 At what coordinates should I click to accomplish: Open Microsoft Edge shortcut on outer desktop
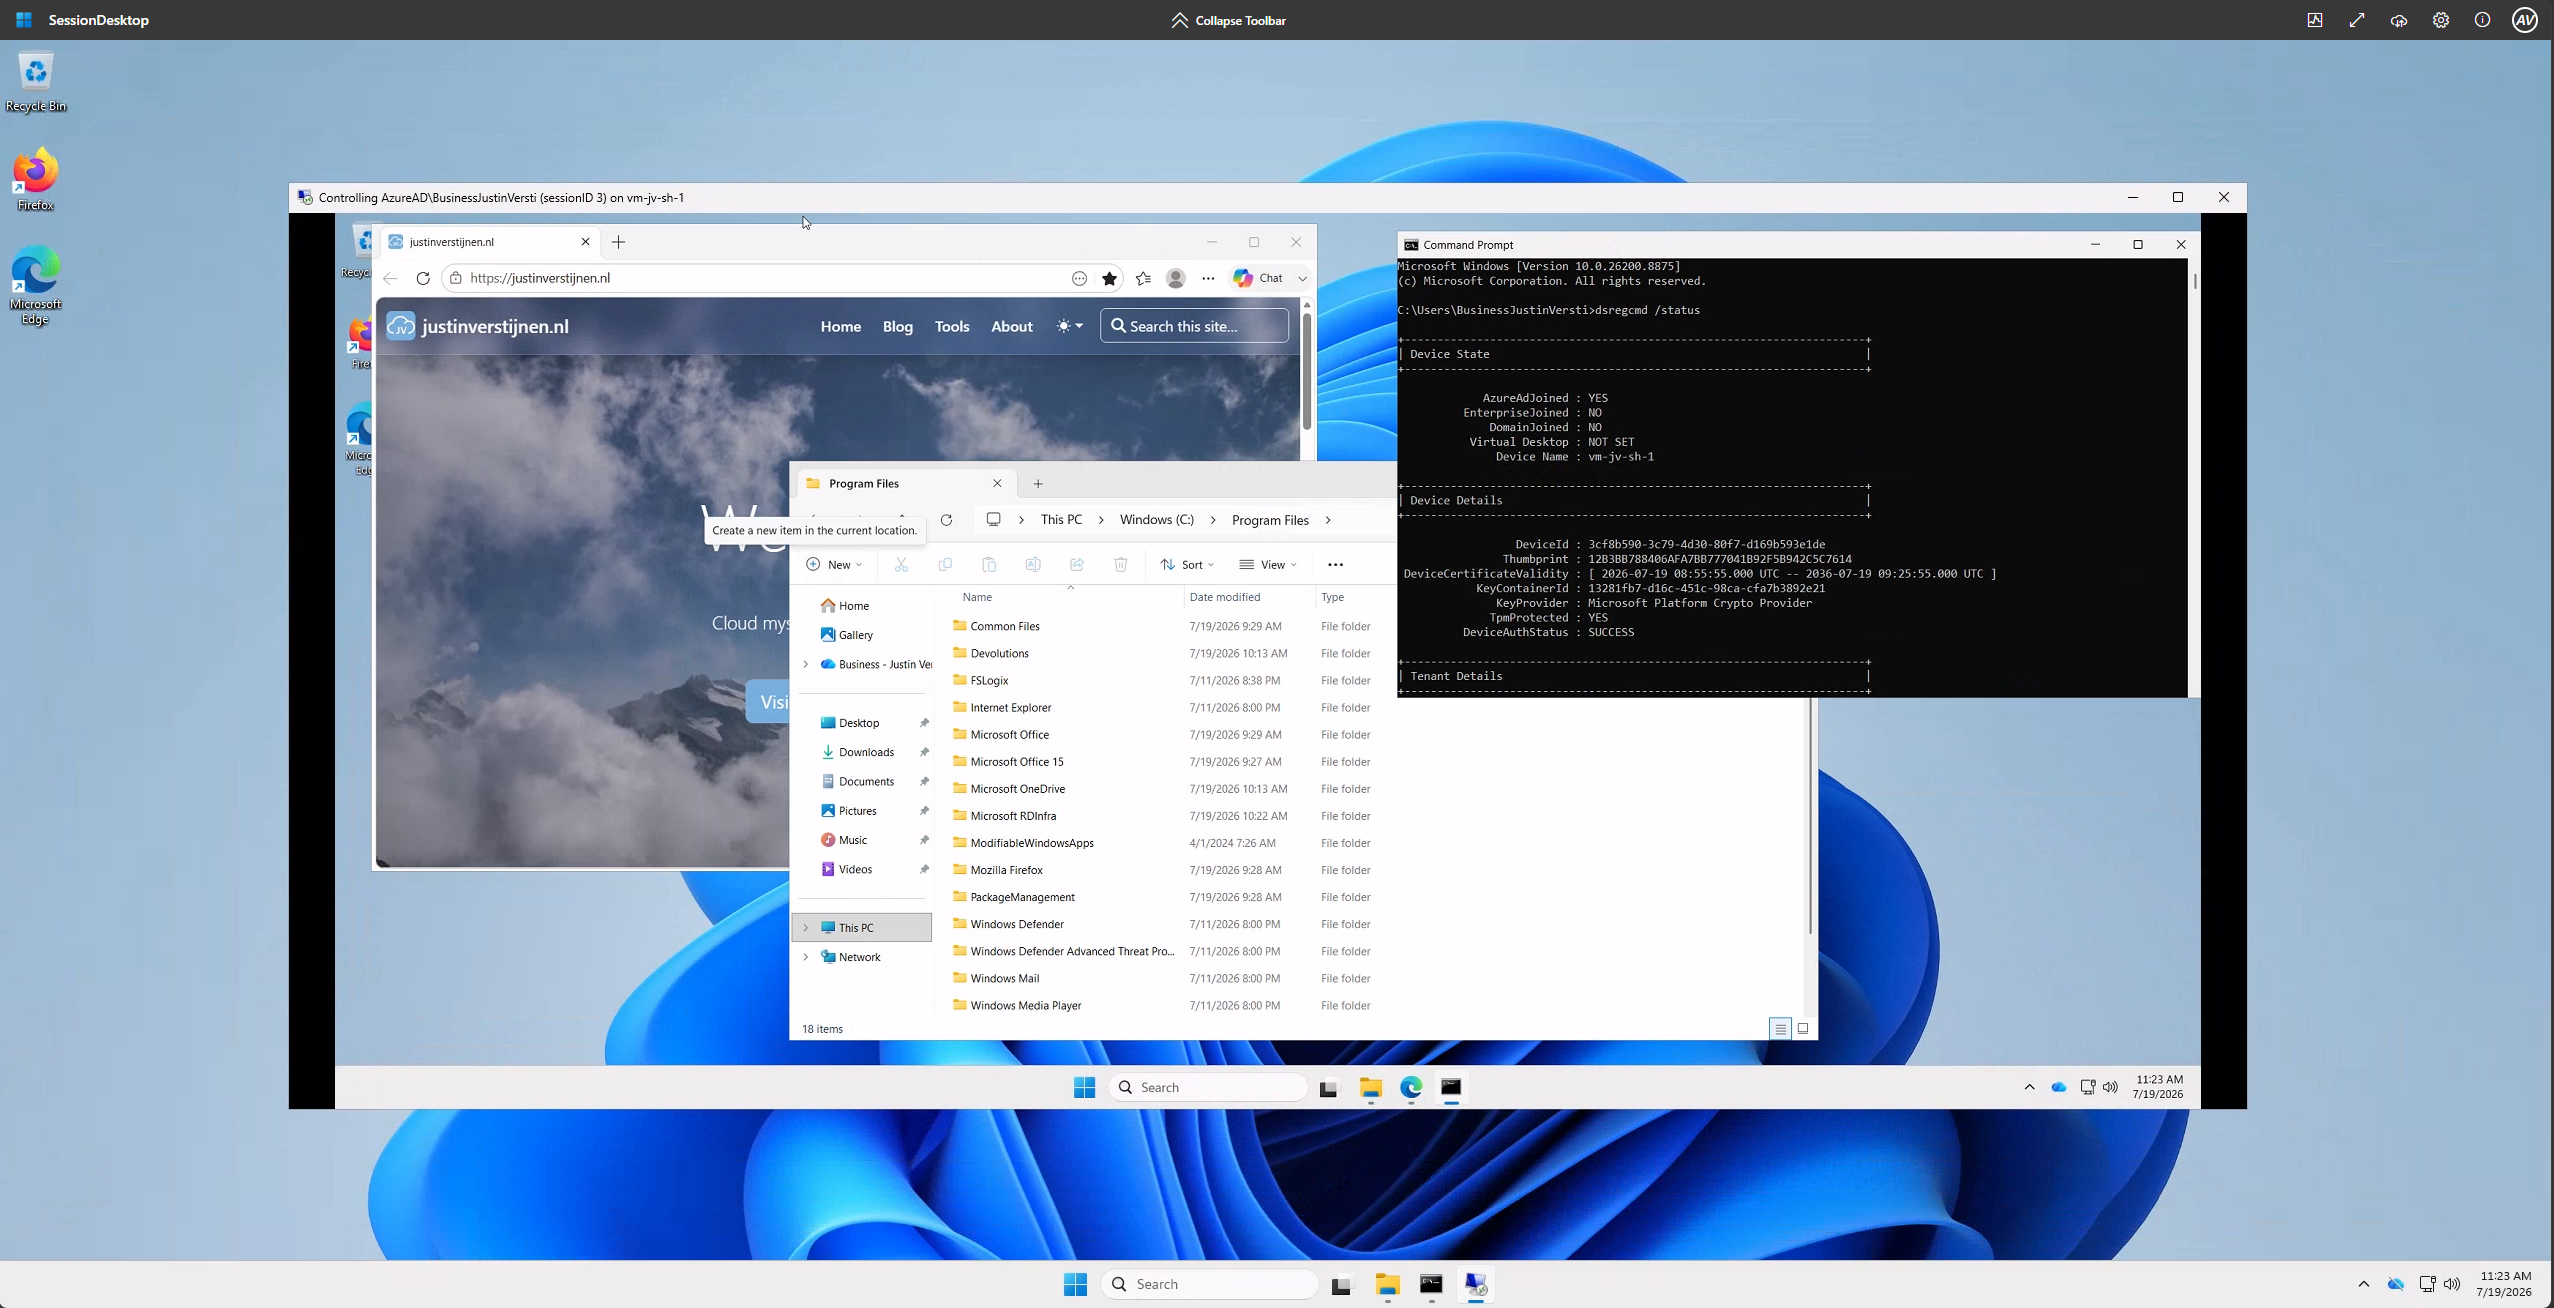click(x=36, y=286)
